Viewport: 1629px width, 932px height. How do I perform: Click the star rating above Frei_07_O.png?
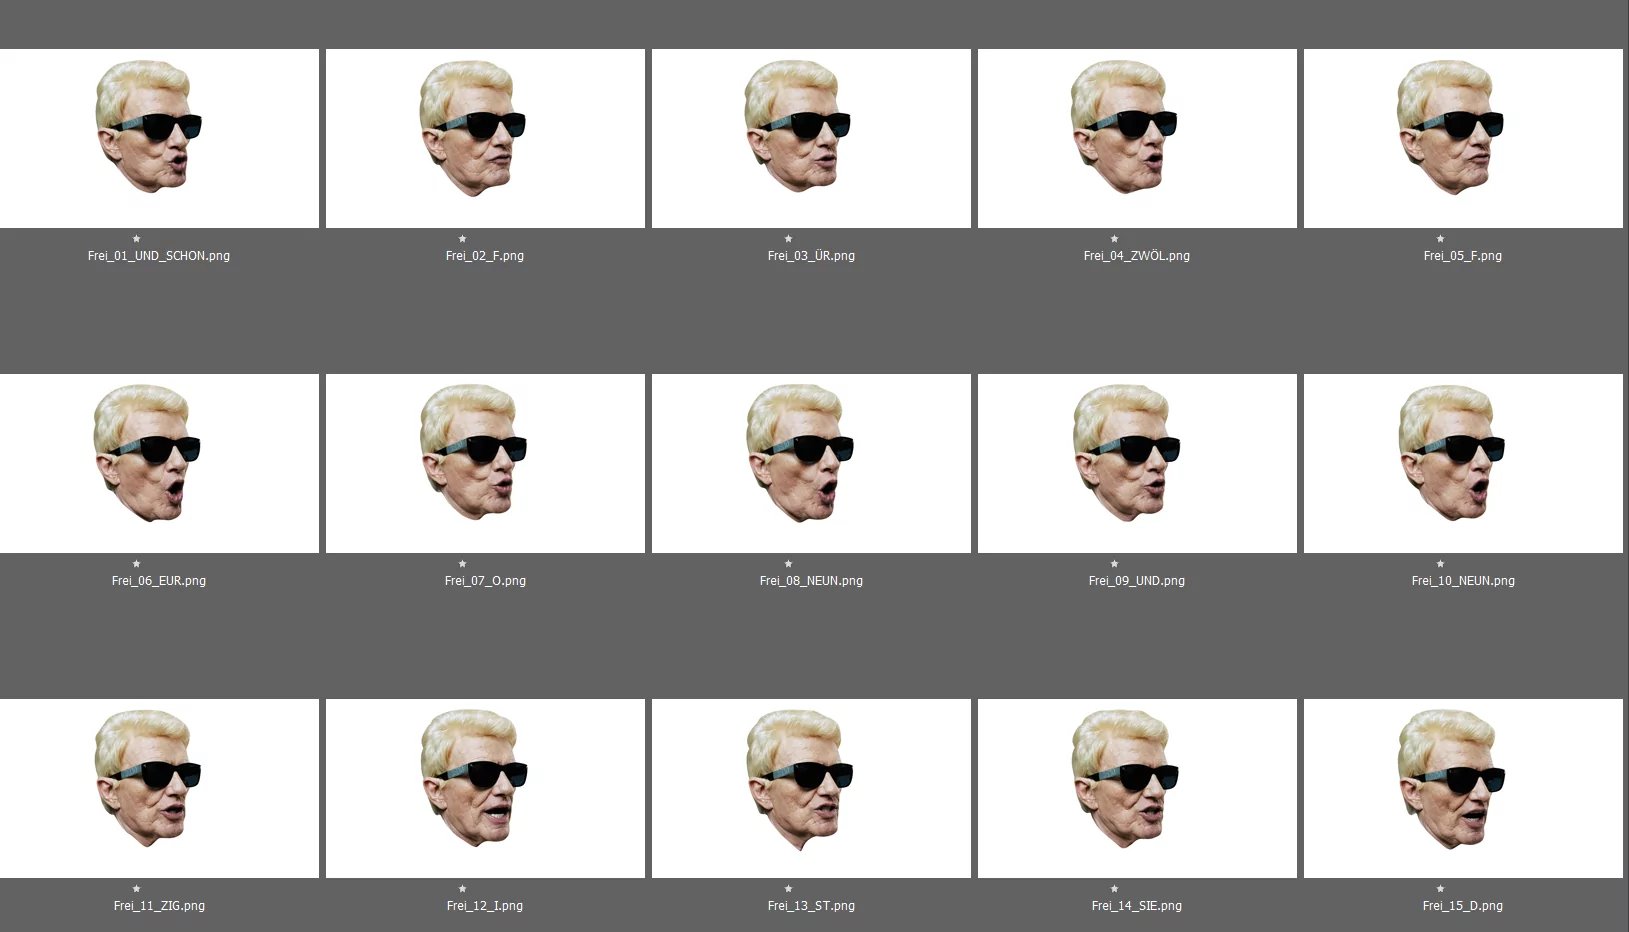click(x=463, y=564)
